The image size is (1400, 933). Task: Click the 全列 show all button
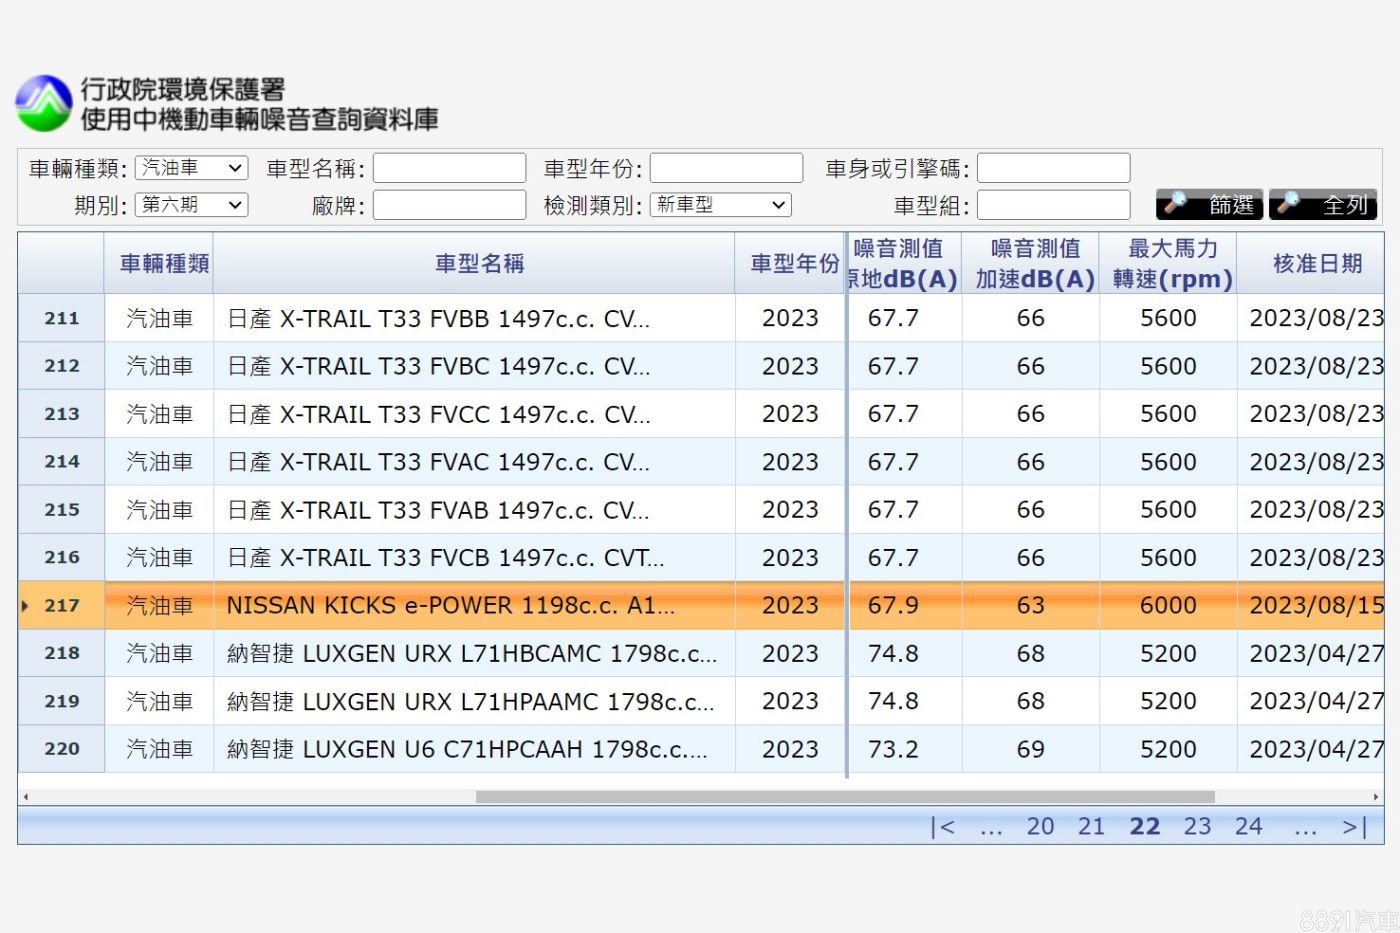(1323, 204)
